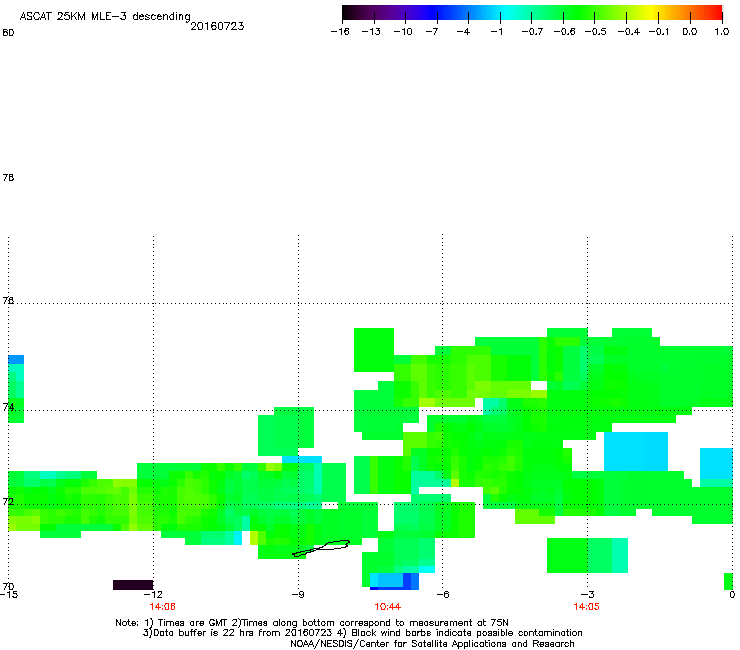Screen dimensions: 740x650
Task: Select the longitude label "-3" on bottom axis
Action: click(587, 595)
